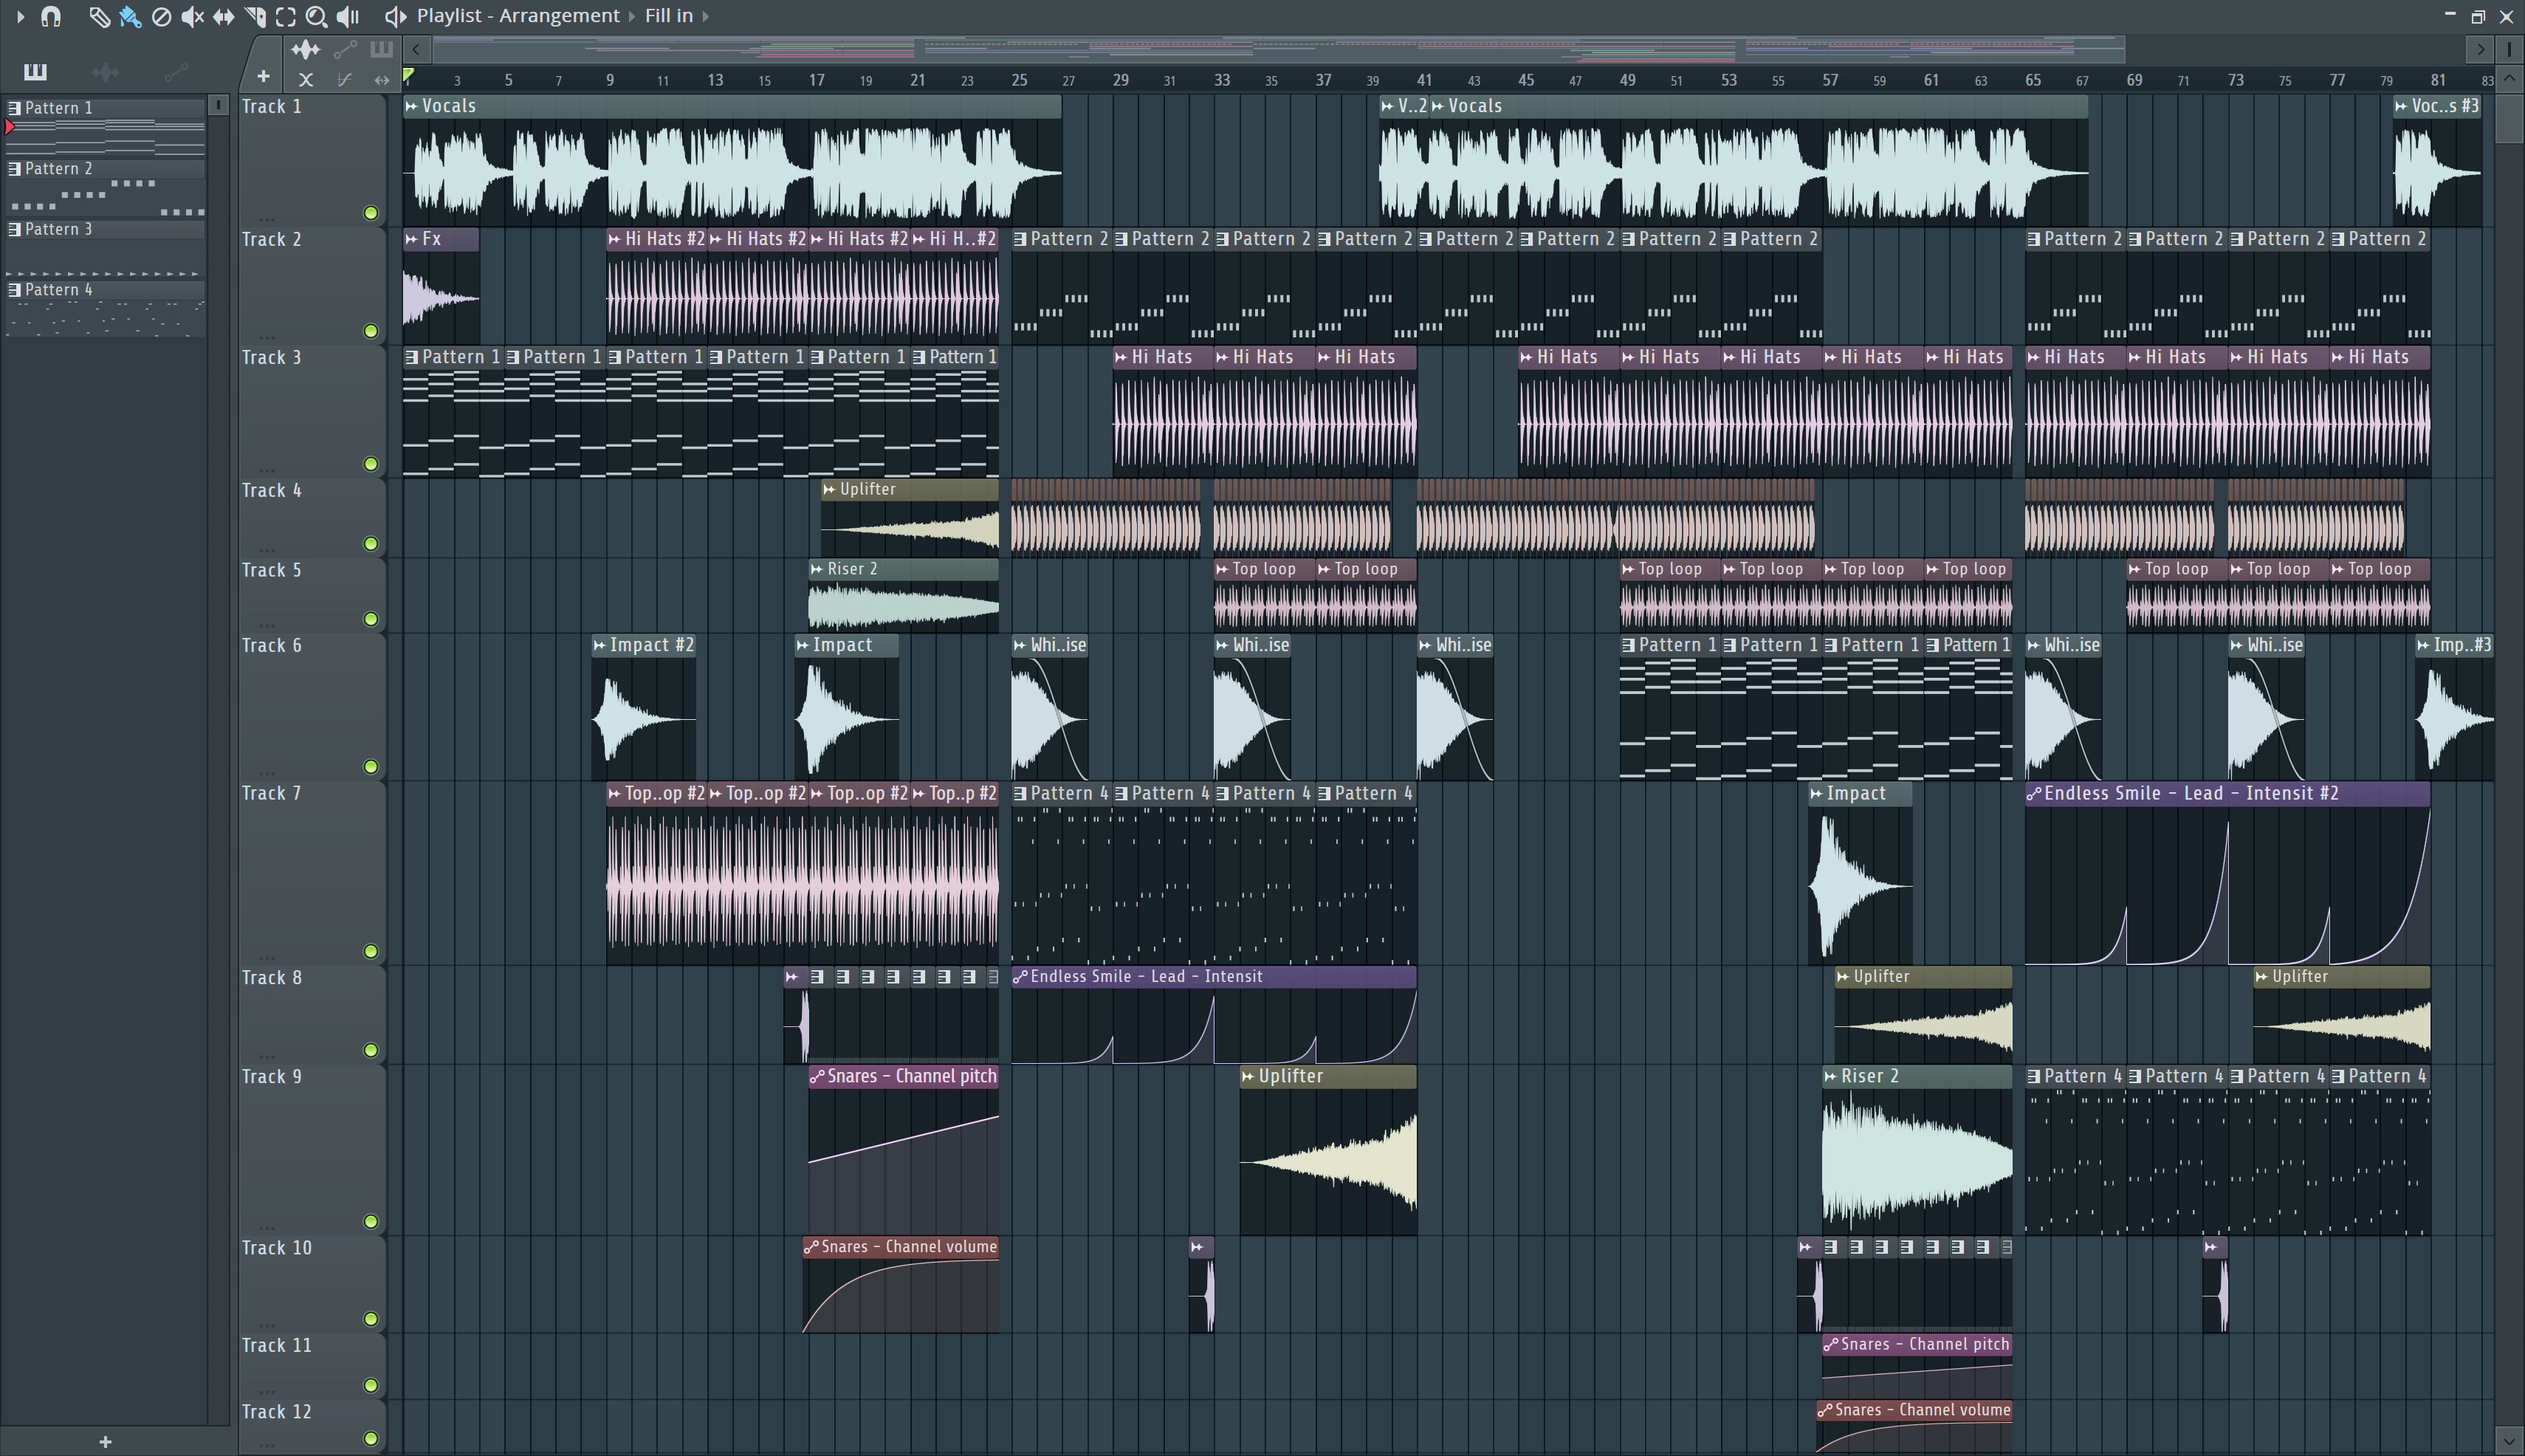The image size is (2525, 1456).
Task: Select the Endless Smile - Lead - Intensit #2 clip
Action: pos(2227,873)
